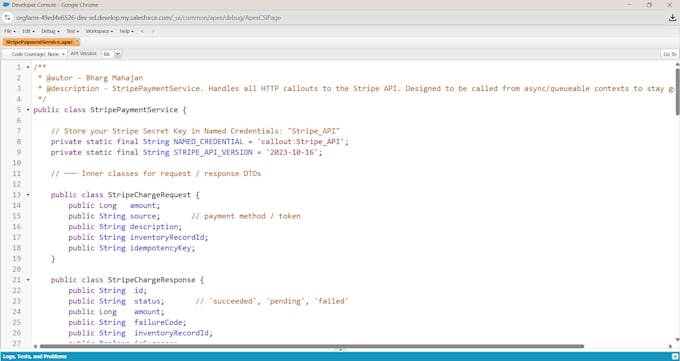Click 'inventoryRecordId;' on line 26

coord(173,333)
